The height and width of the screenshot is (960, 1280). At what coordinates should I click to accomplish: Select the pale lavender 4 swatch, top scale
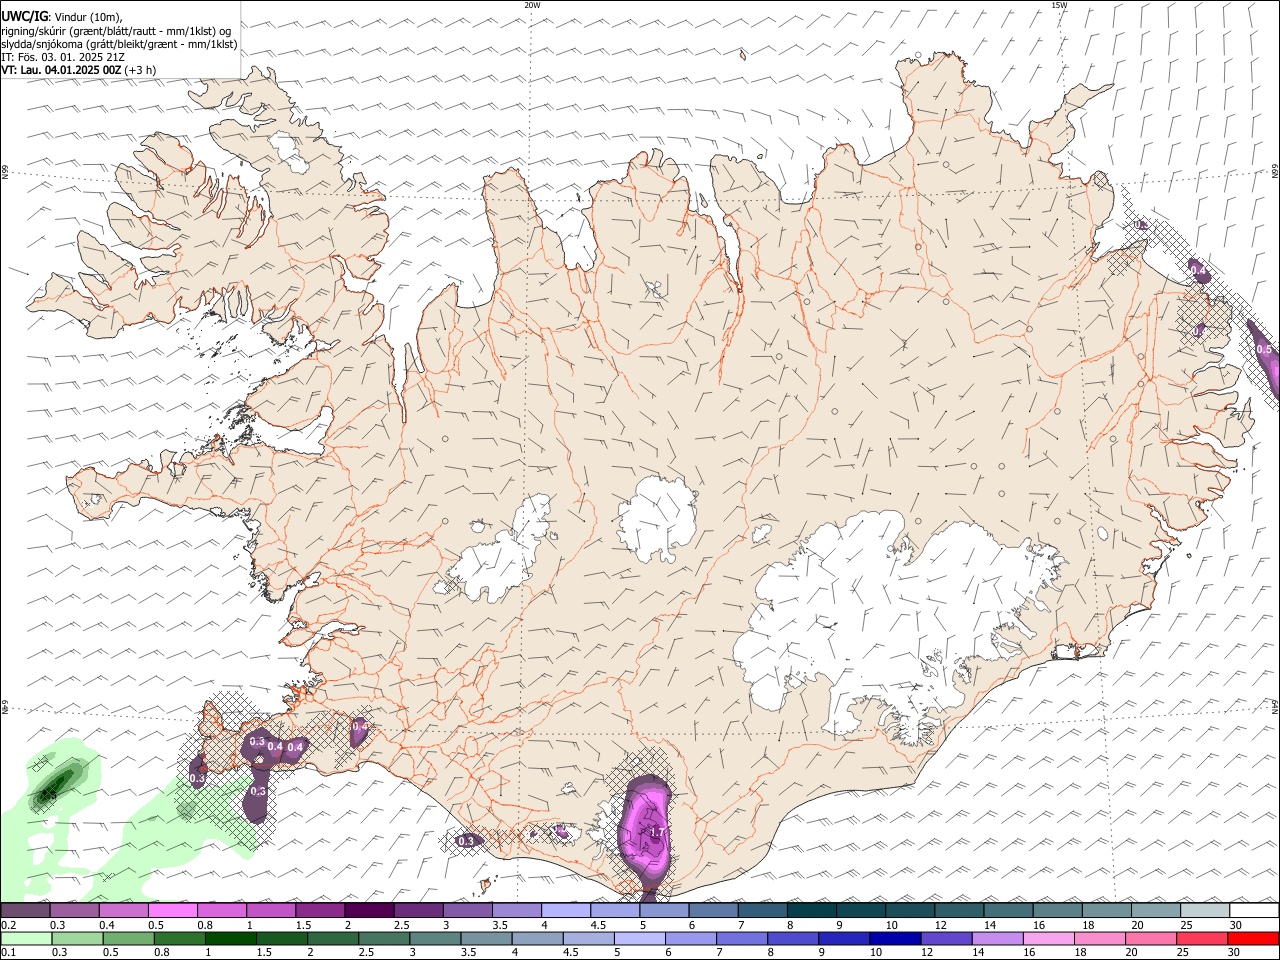[x=566, y=910]
